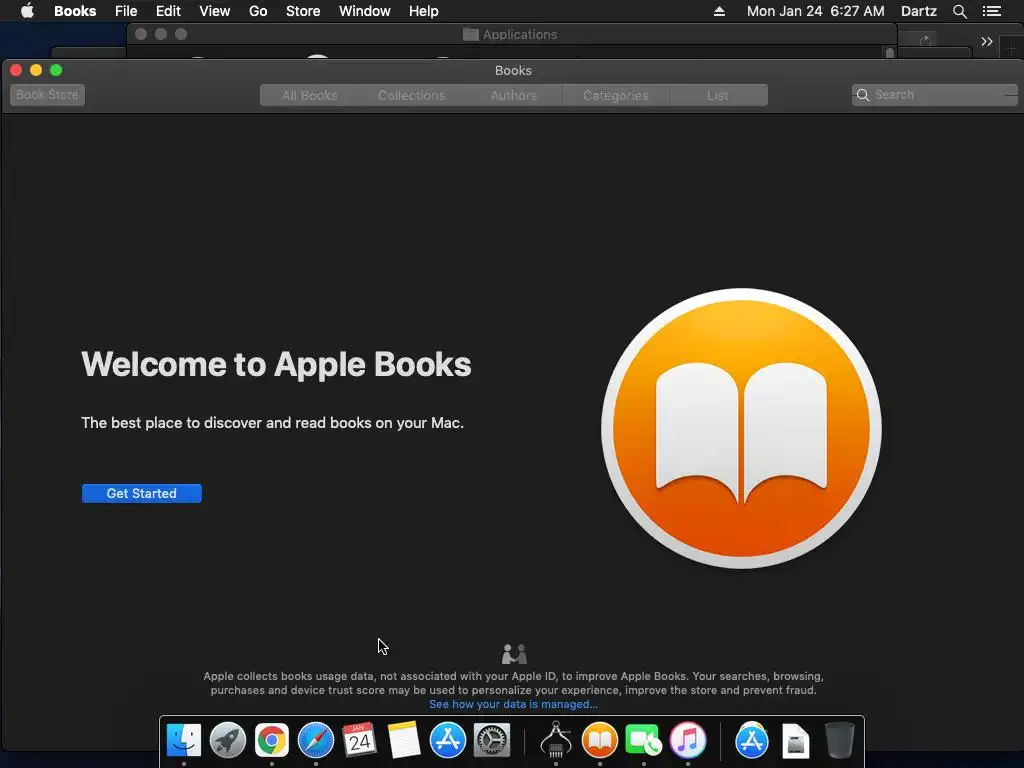
Task: Click the Book Store button
Action: 47,95
